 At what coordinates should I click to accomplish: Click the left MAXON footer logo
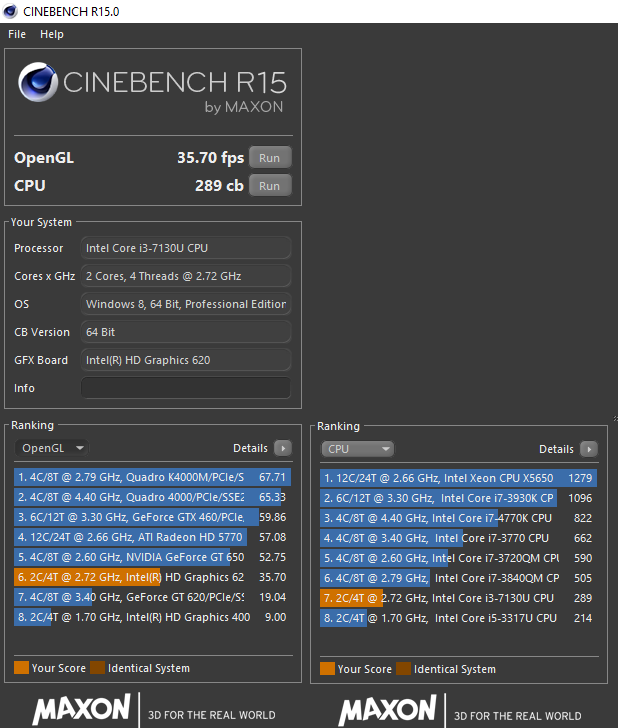pos(82,711)
